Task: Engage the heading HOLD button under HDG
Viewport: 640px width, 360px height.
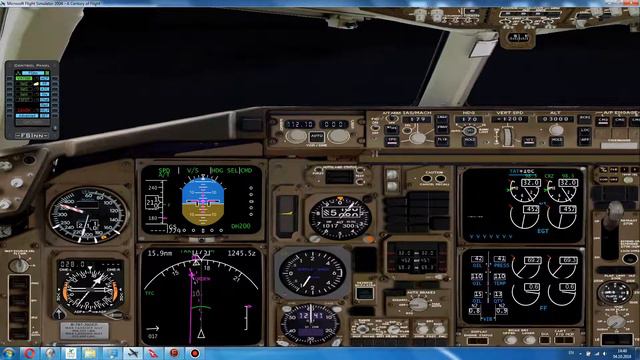Action: tap(469, 141)
